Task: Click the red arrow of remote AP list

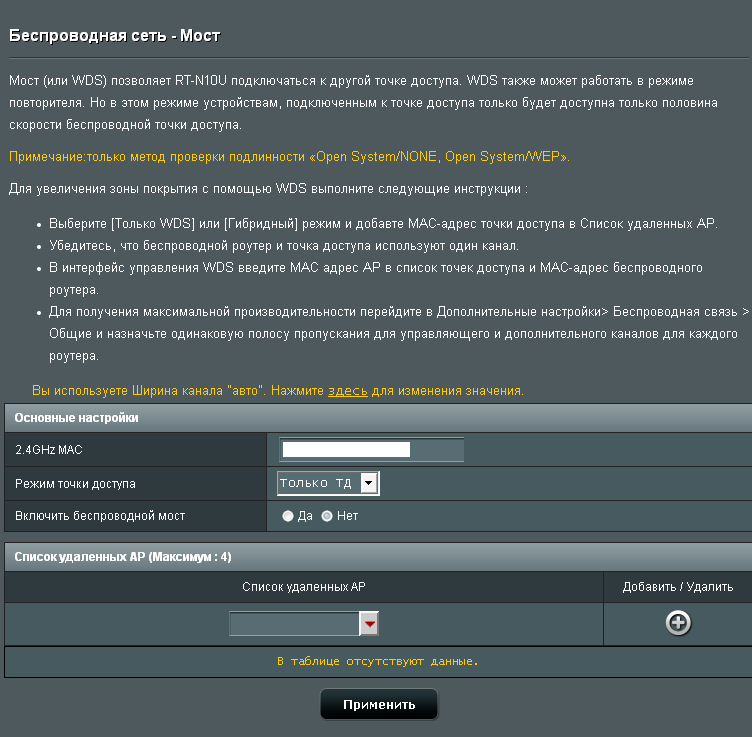Action: click(x=370, y=624)
